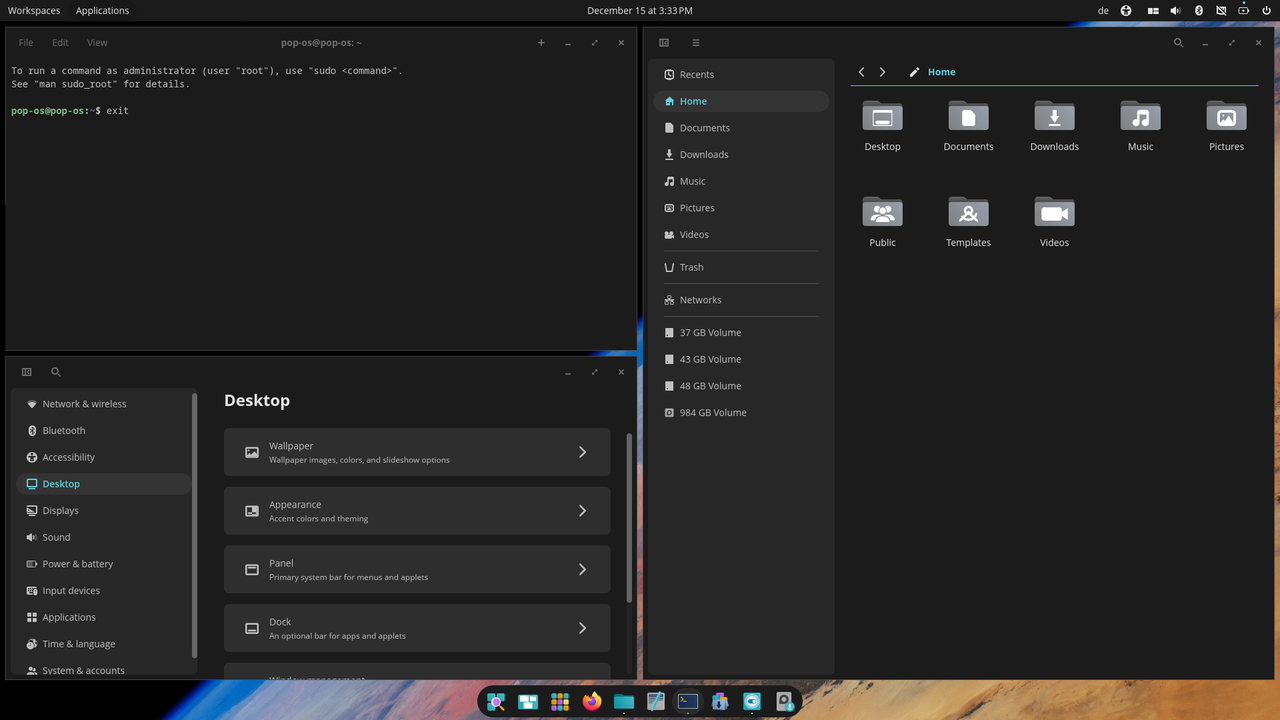Open the 'de' keyboard layout selector

1103,10
